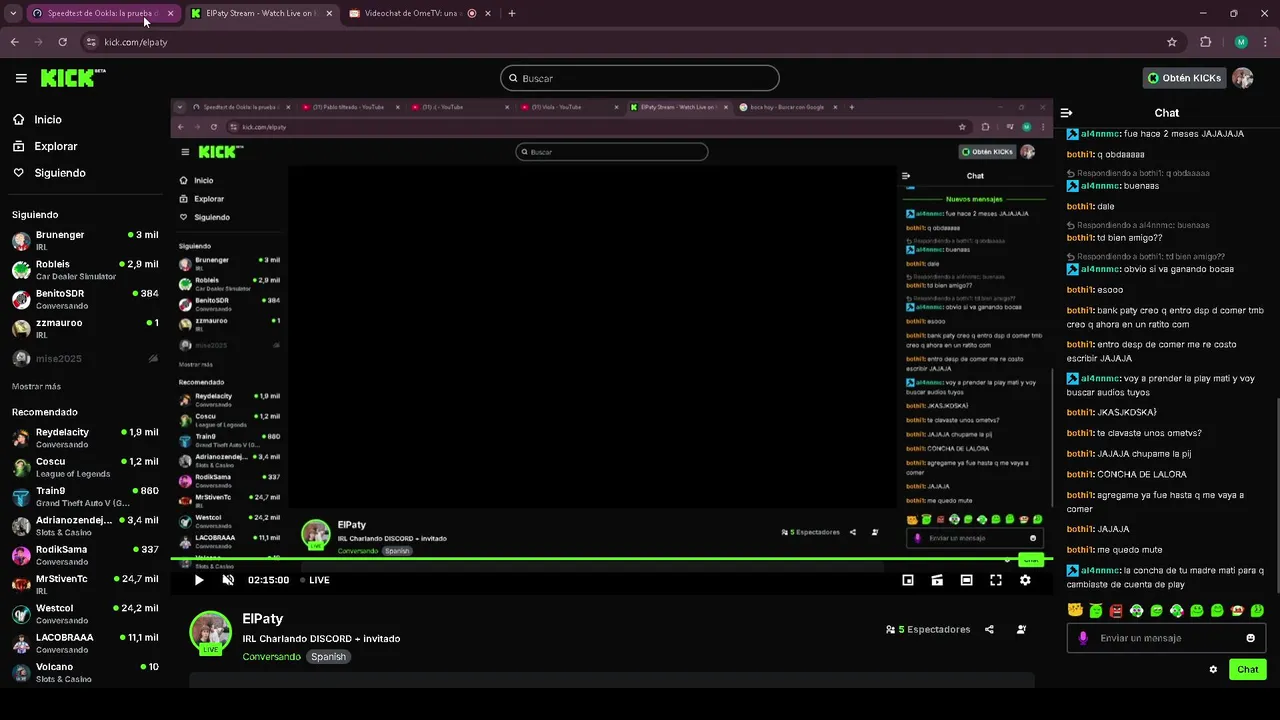Click the Obtén KICKs button
Viewport: 1280px width, 720px height.
click(x=1184, y=78)
